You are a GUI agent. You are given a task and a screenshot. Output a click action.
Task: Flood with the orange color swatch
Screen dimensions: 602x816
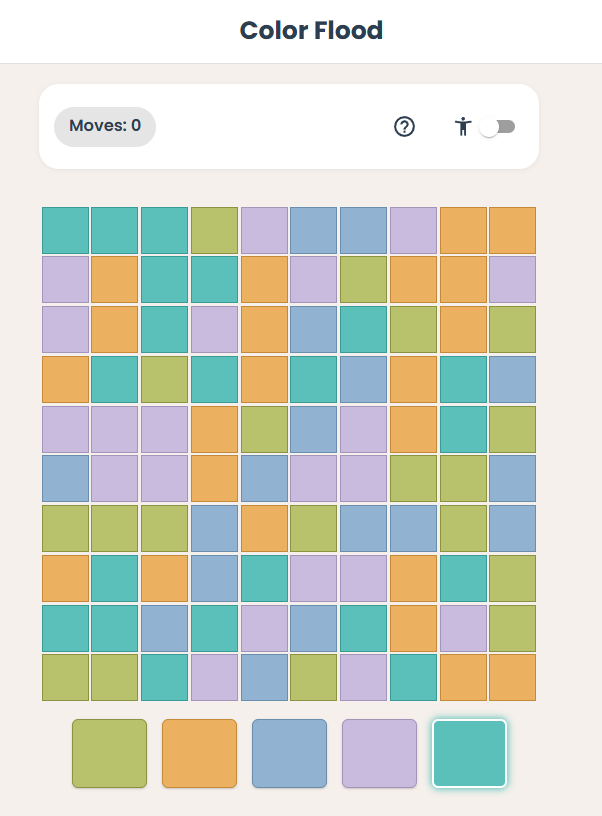coord(199,753)
